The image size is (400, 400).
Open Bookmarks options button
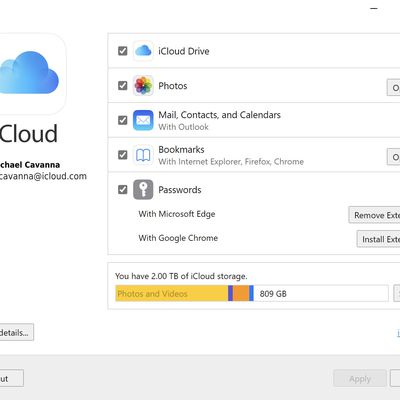click(393, 157)
